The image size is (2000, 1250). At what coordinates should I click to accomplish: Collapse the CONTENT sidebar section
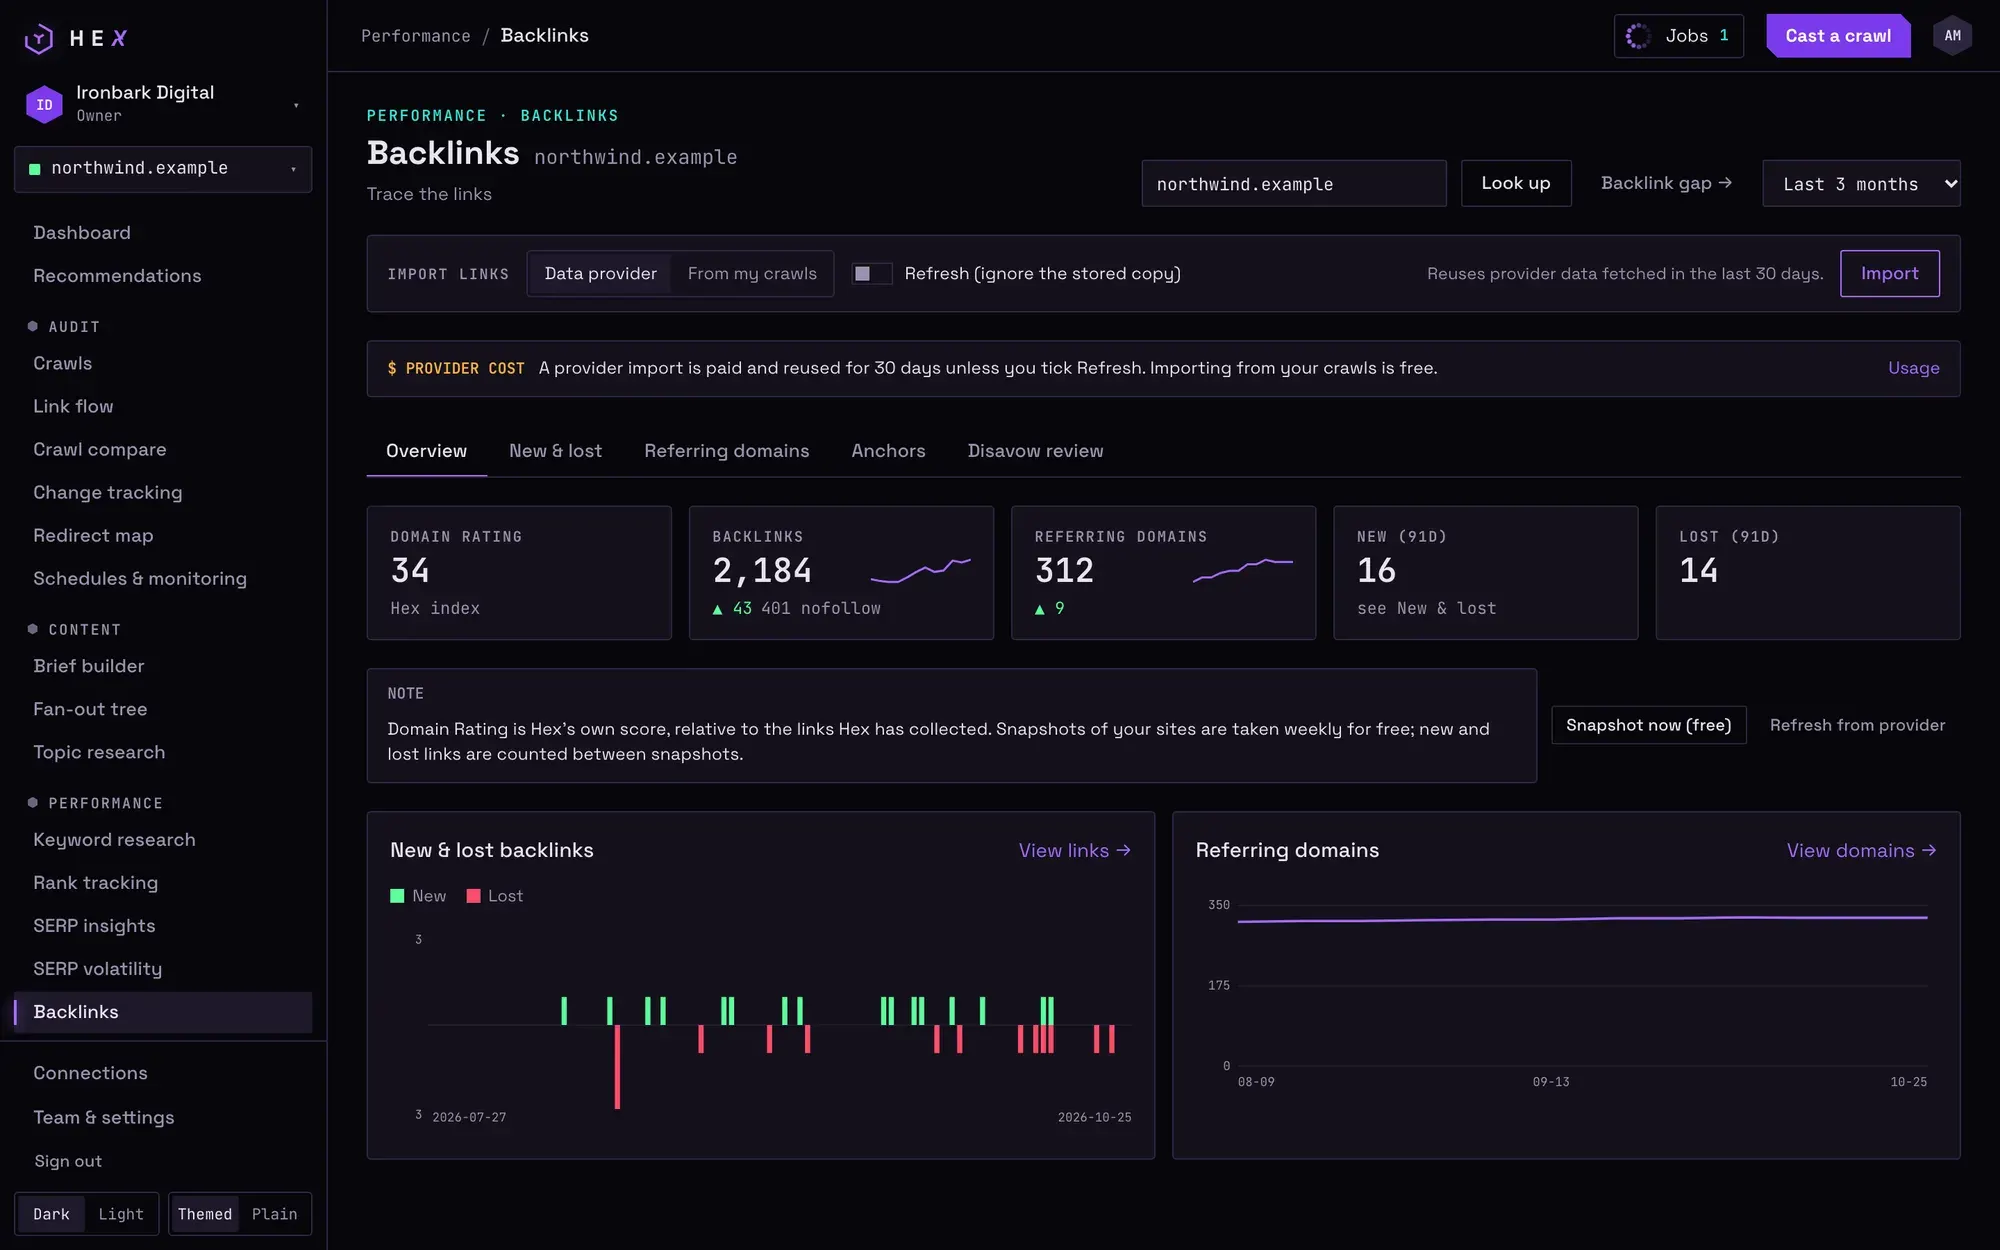coord(75,630)
